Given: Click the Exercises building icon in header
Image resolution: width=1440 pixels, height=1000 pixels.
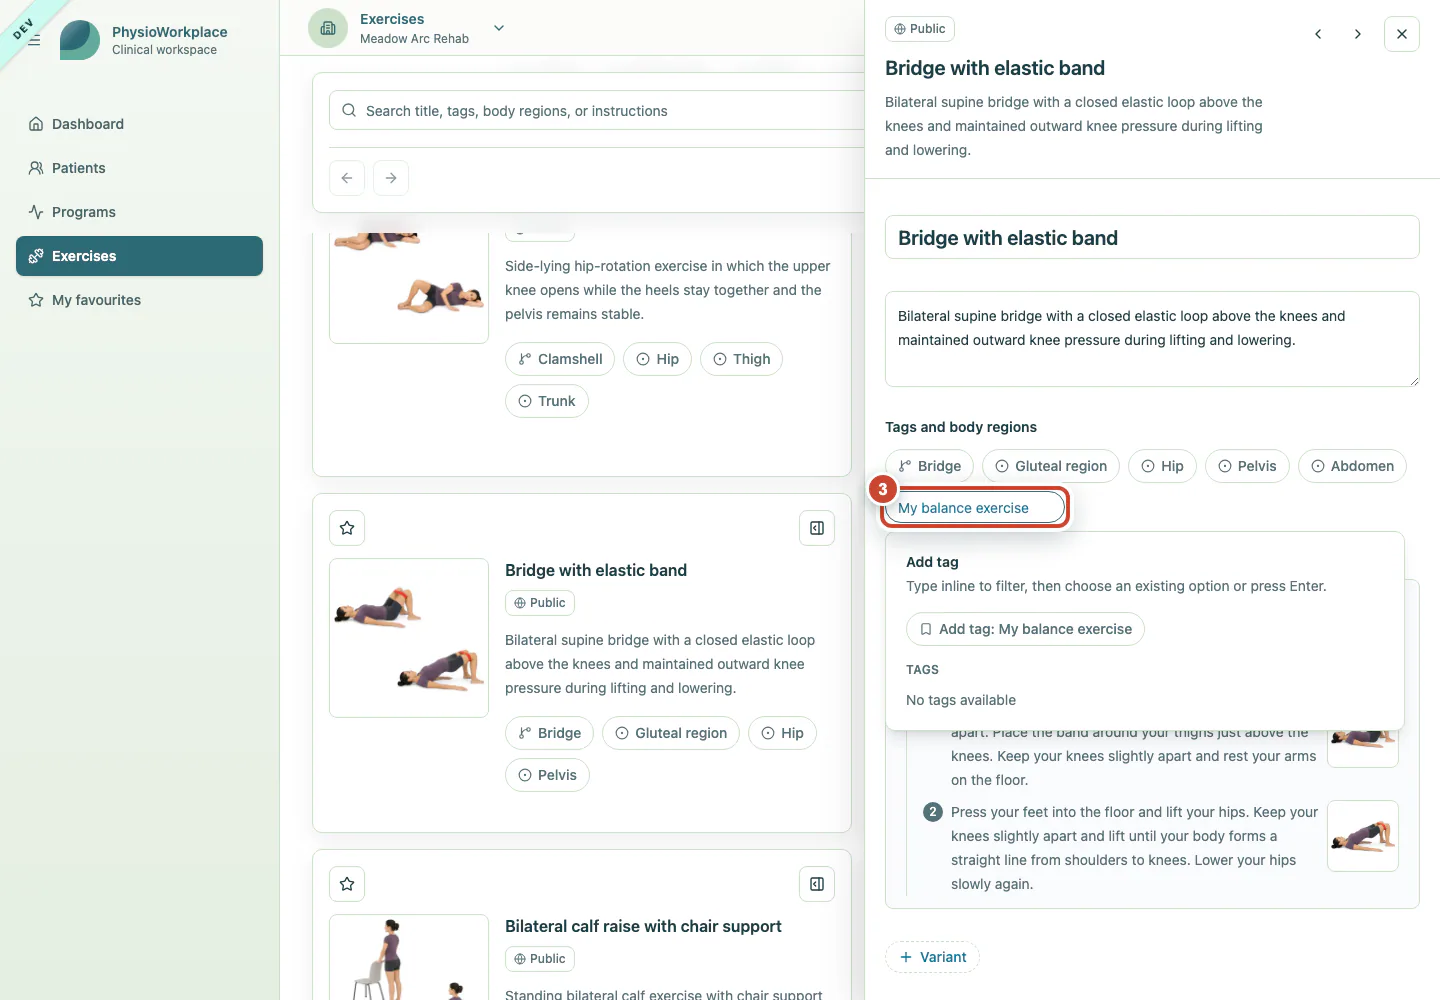Looking at the screenshot, I should [x=328, y=29].
